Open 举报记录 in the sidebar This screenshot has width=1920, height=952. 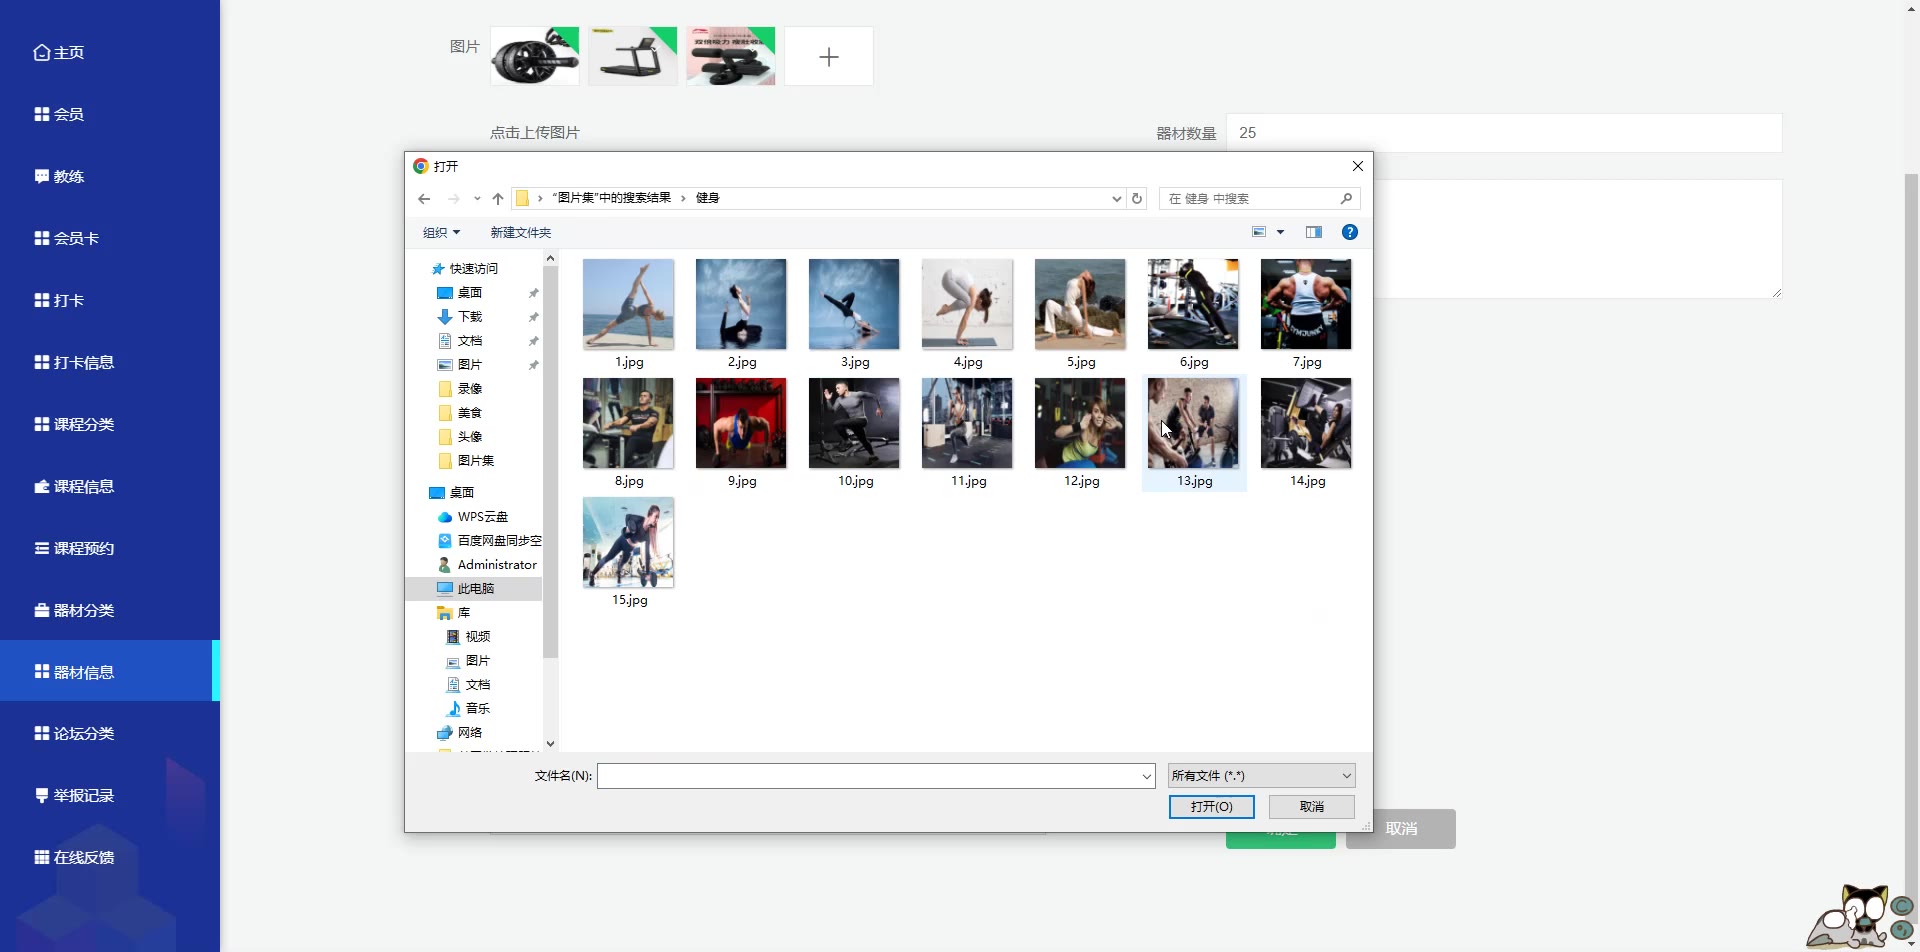(74, 795)
